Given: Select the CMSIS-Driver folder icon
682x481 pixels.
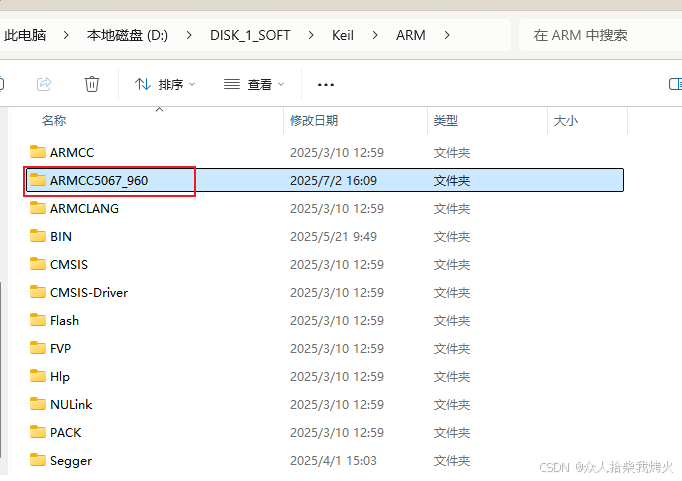Looking at the screenshot, I should point(38,292).
